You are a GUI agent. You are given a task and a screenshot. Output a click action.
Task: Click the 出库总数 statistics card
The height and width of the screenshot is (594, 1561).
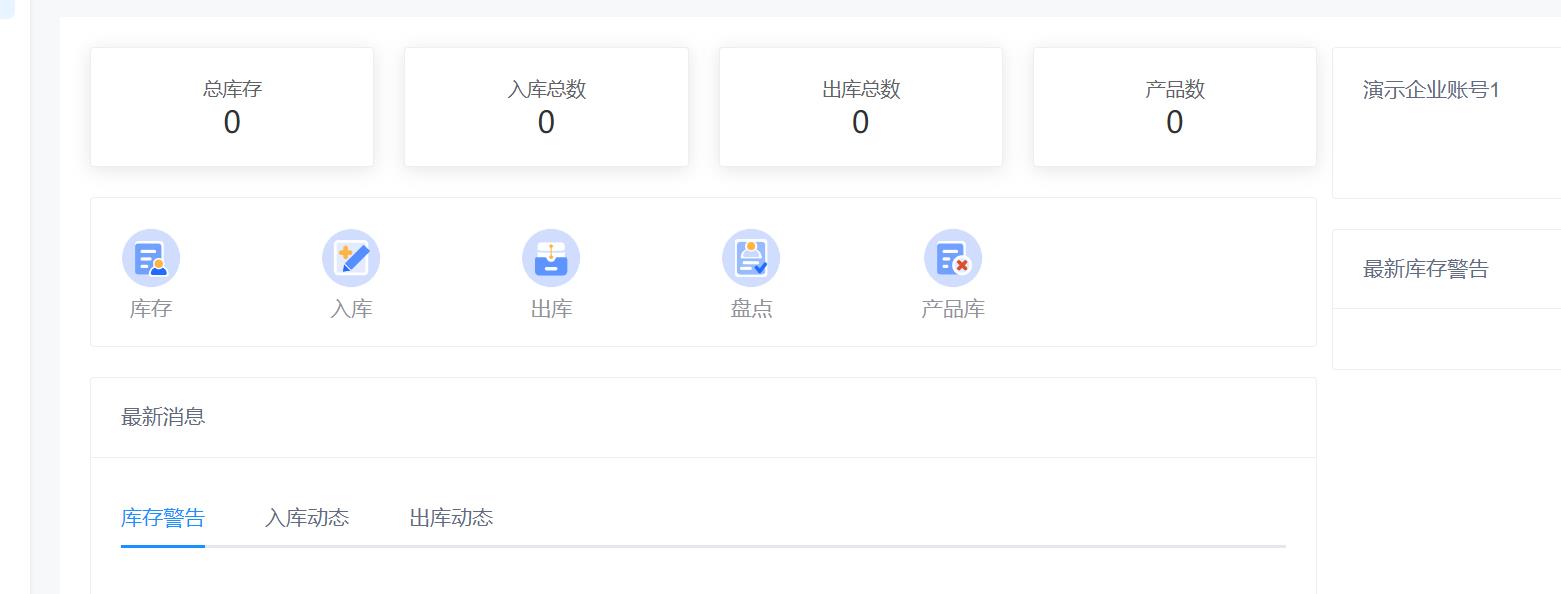tap(861, 107)
